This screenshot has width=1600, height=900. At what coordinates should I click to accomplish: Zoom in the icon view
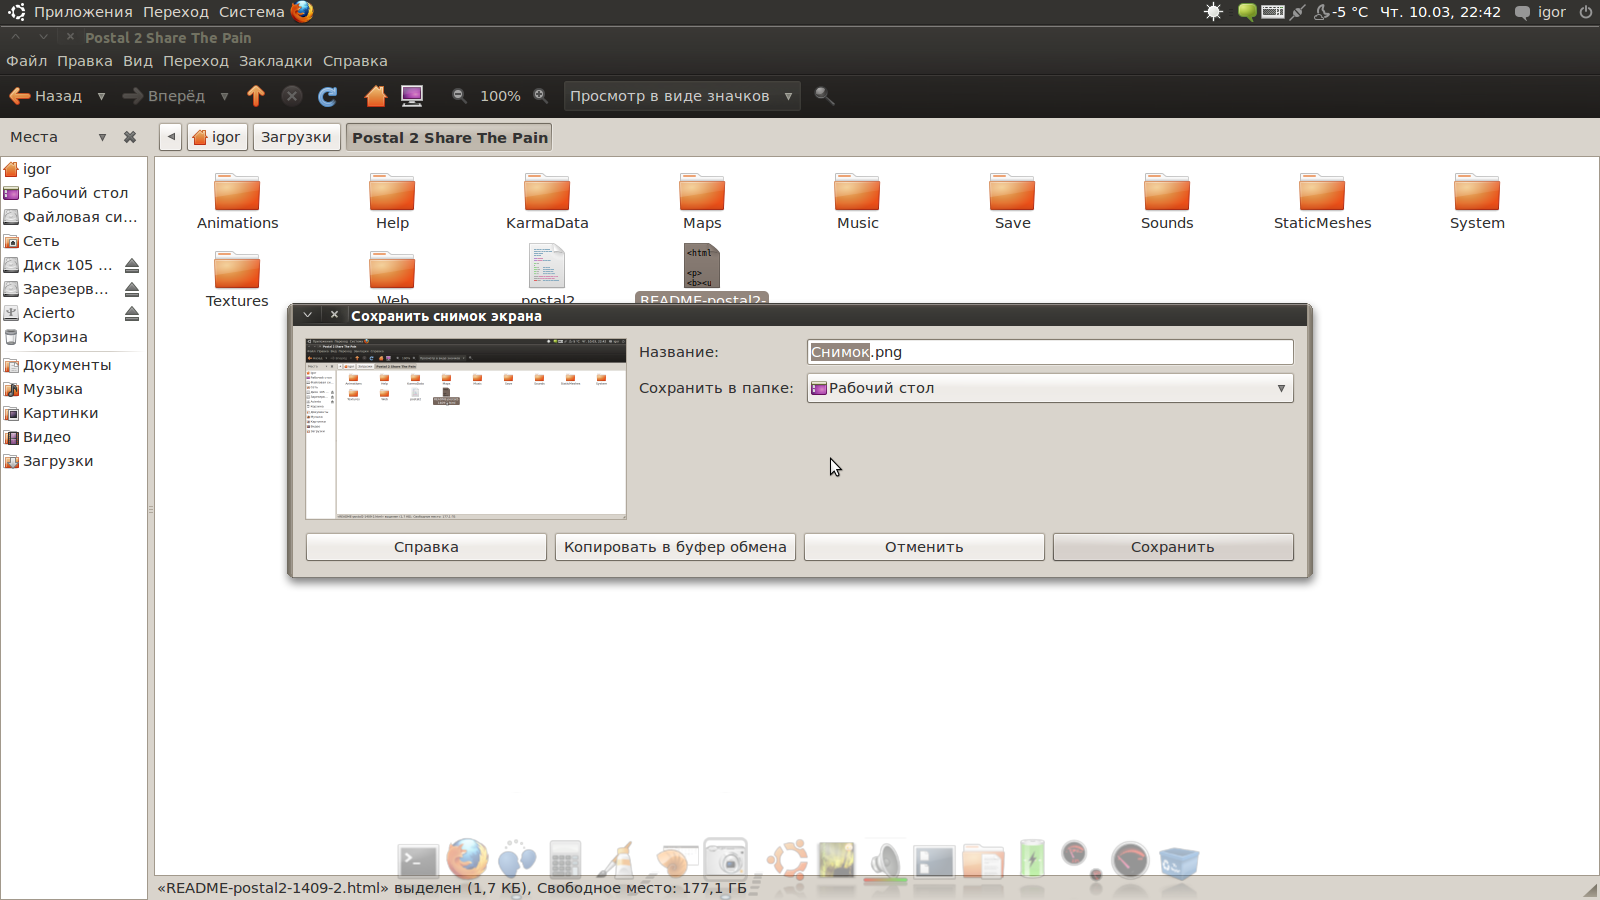point(541,96)
